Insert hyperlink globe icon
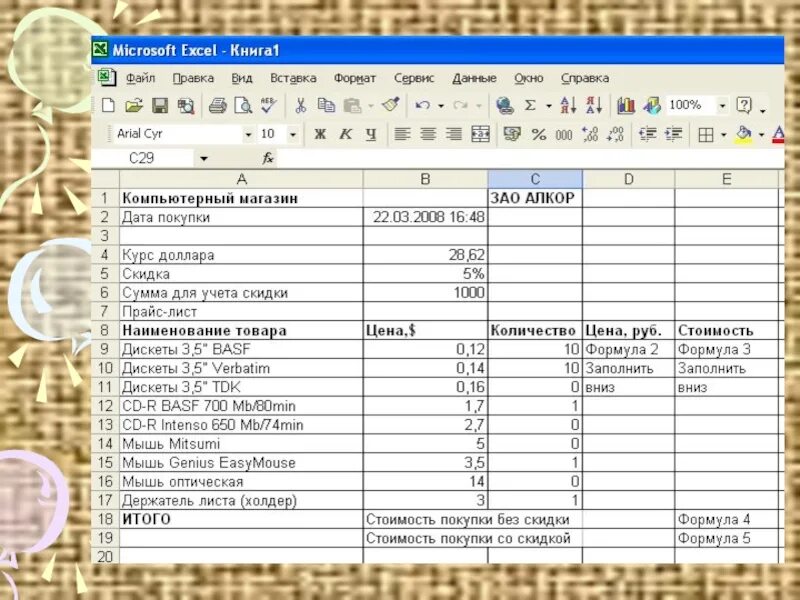The width and height of the screenshot is (800, 600). point(505,106)
